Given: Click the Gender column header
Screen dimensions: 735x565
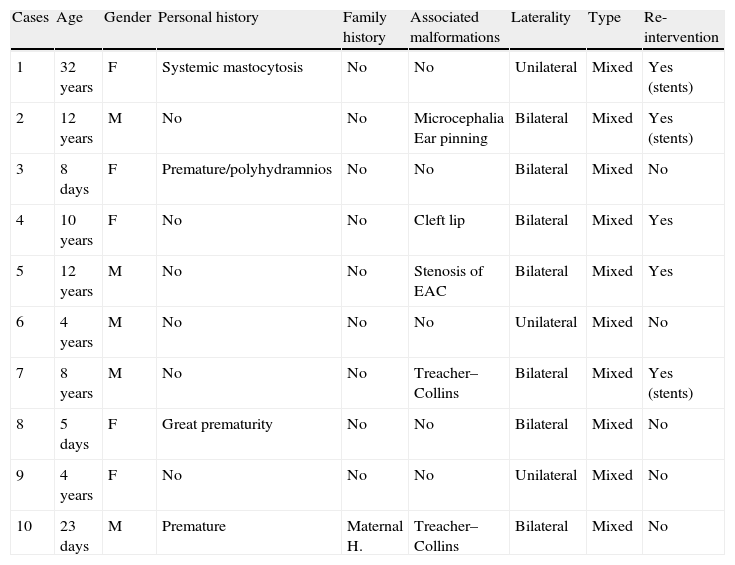Looking at the screenshot, I should coord(127,18).
